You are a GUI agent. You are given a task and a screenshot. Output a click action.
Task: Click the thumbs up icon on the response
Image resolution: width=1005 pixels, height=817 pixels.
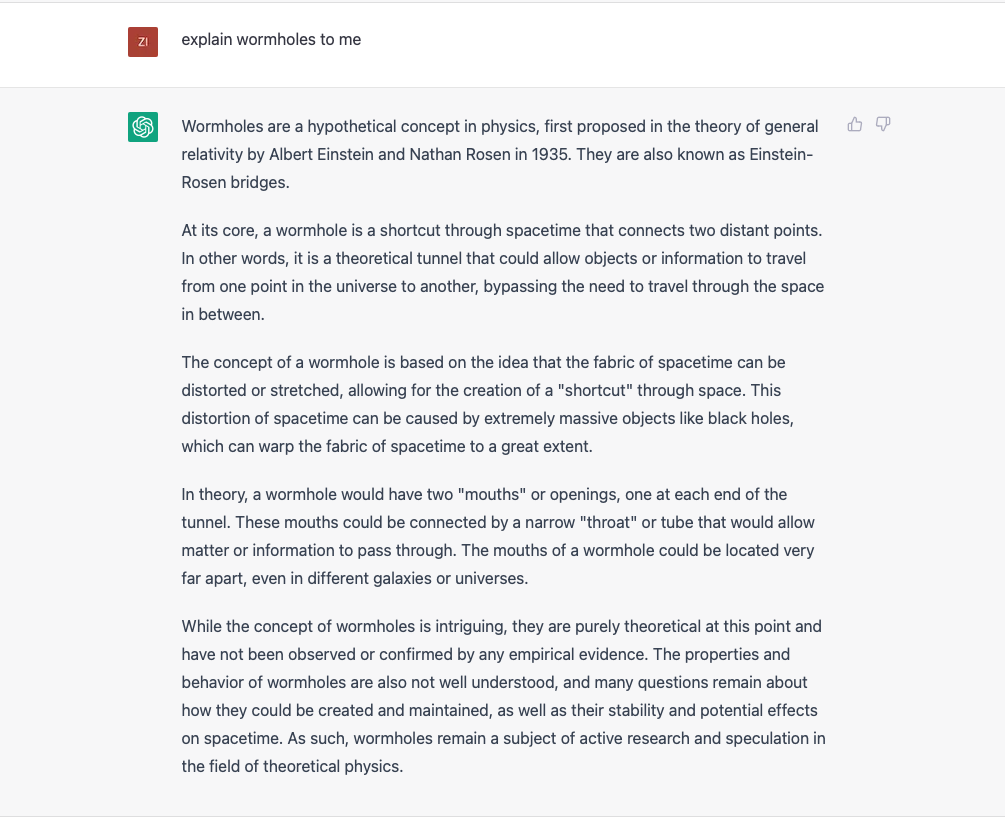(854, 124)
